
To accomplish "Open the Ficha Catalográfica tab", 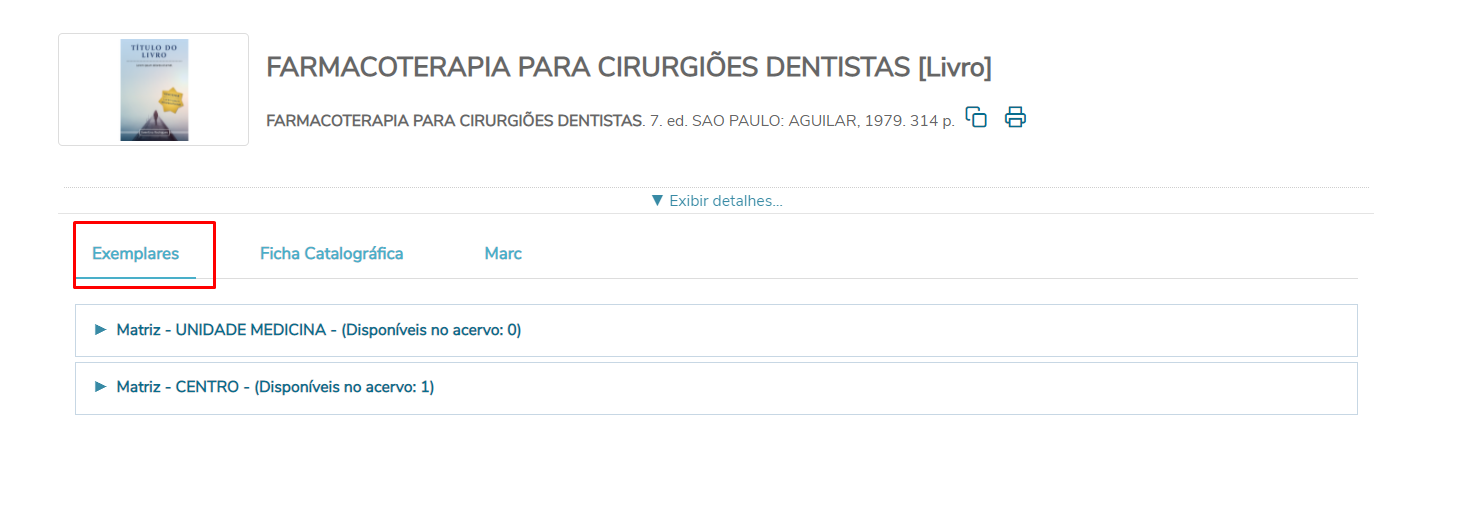I will 331,254.
